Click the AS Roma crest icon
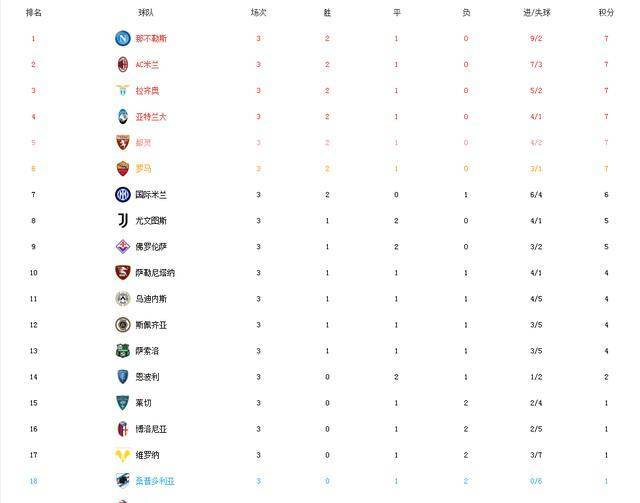The width and height of the screenshot is (640, 503). point(122,169)
